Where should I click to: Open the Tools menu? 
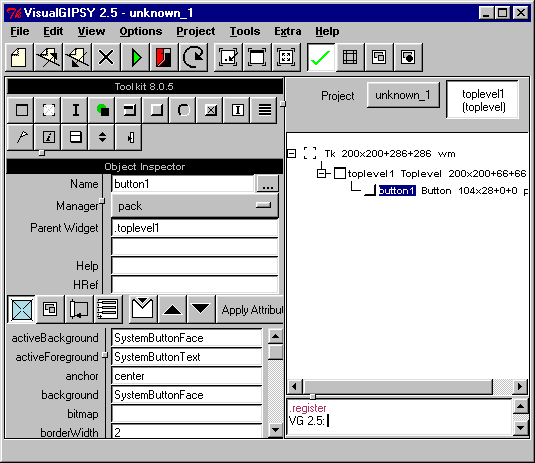pos(245,31)
